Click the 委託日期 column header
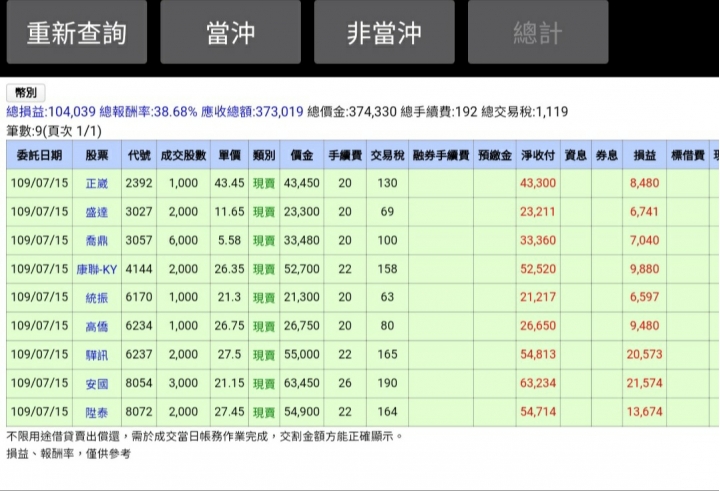Viewport: 720px width, 491px height. click(39, 155)
